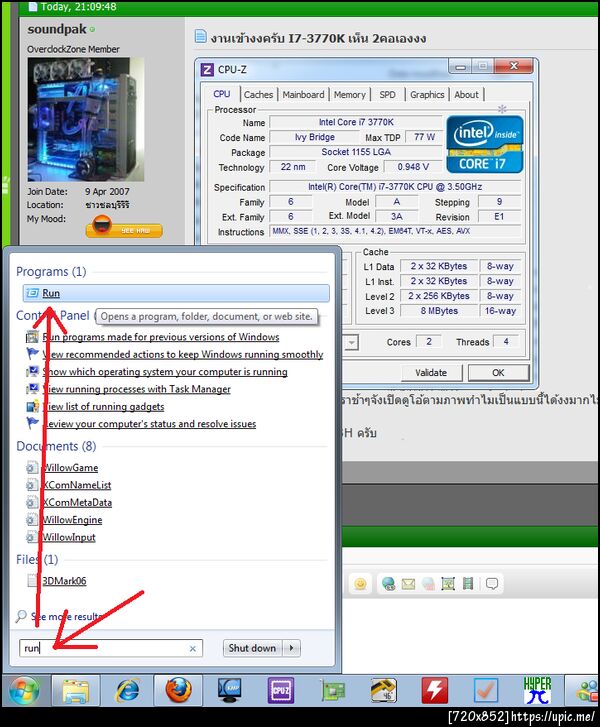
Task: Open Review your computer's status link
Action: tap(149, 424)
